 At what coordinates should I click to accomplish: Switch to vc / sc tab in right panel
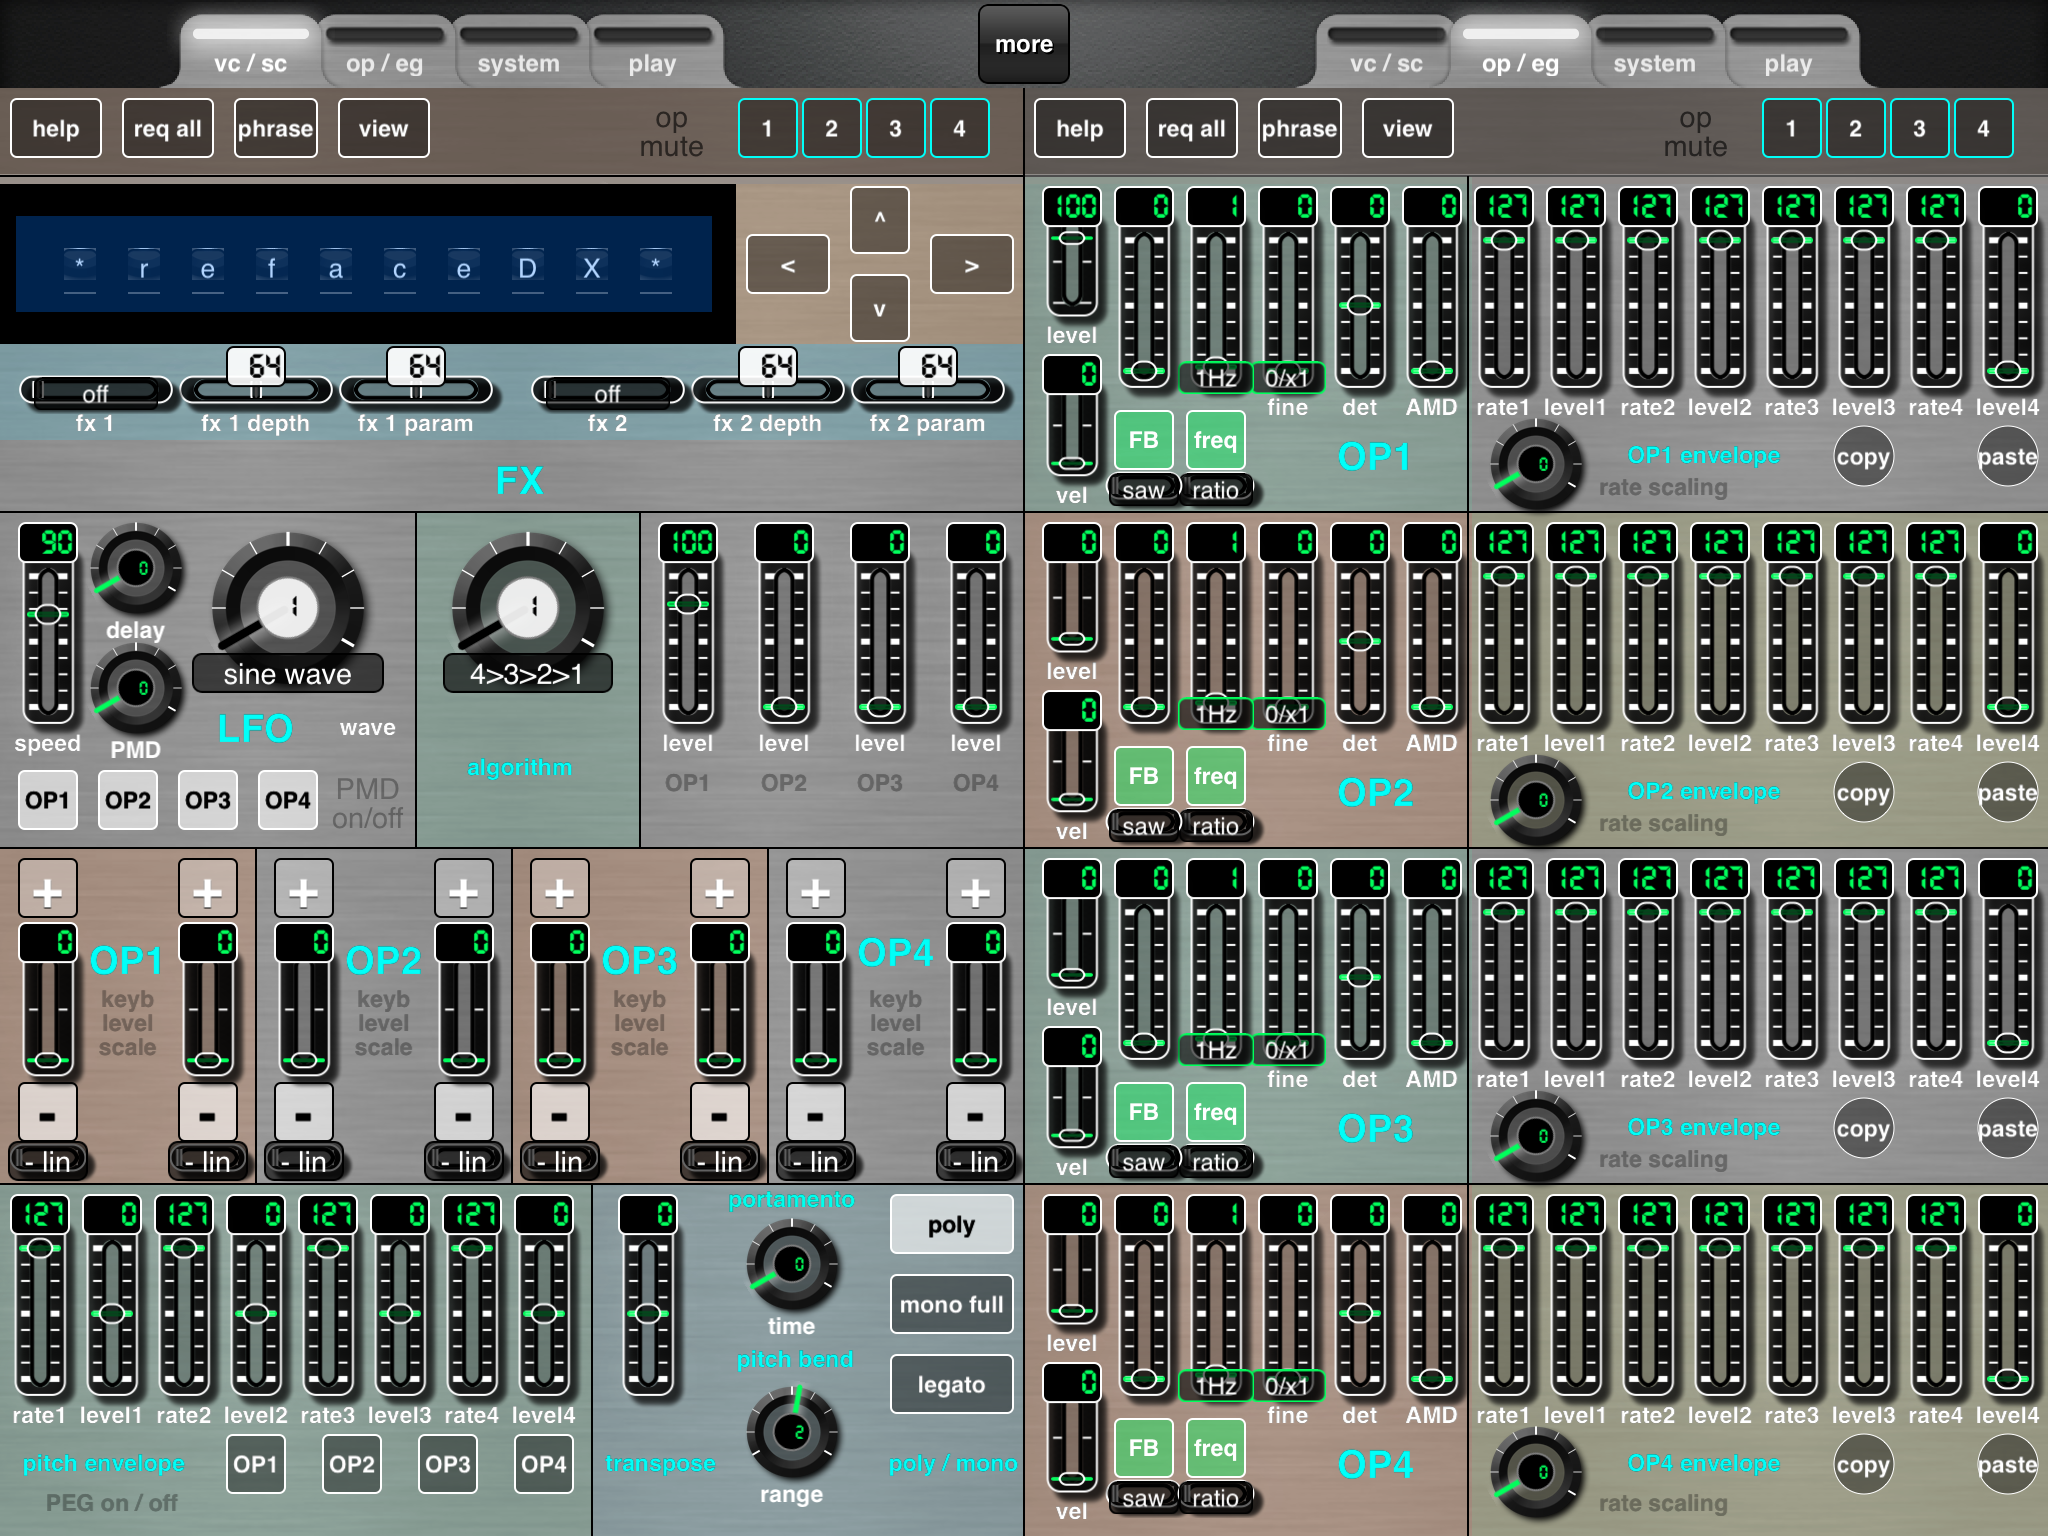click(1385, 54)
